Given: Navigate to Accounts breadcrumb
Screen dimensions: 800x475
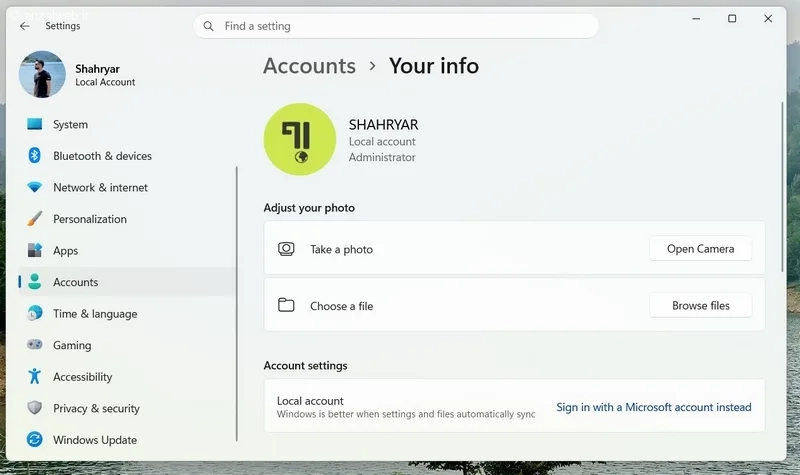Looking at the screenshot, I should pos(309,66).
